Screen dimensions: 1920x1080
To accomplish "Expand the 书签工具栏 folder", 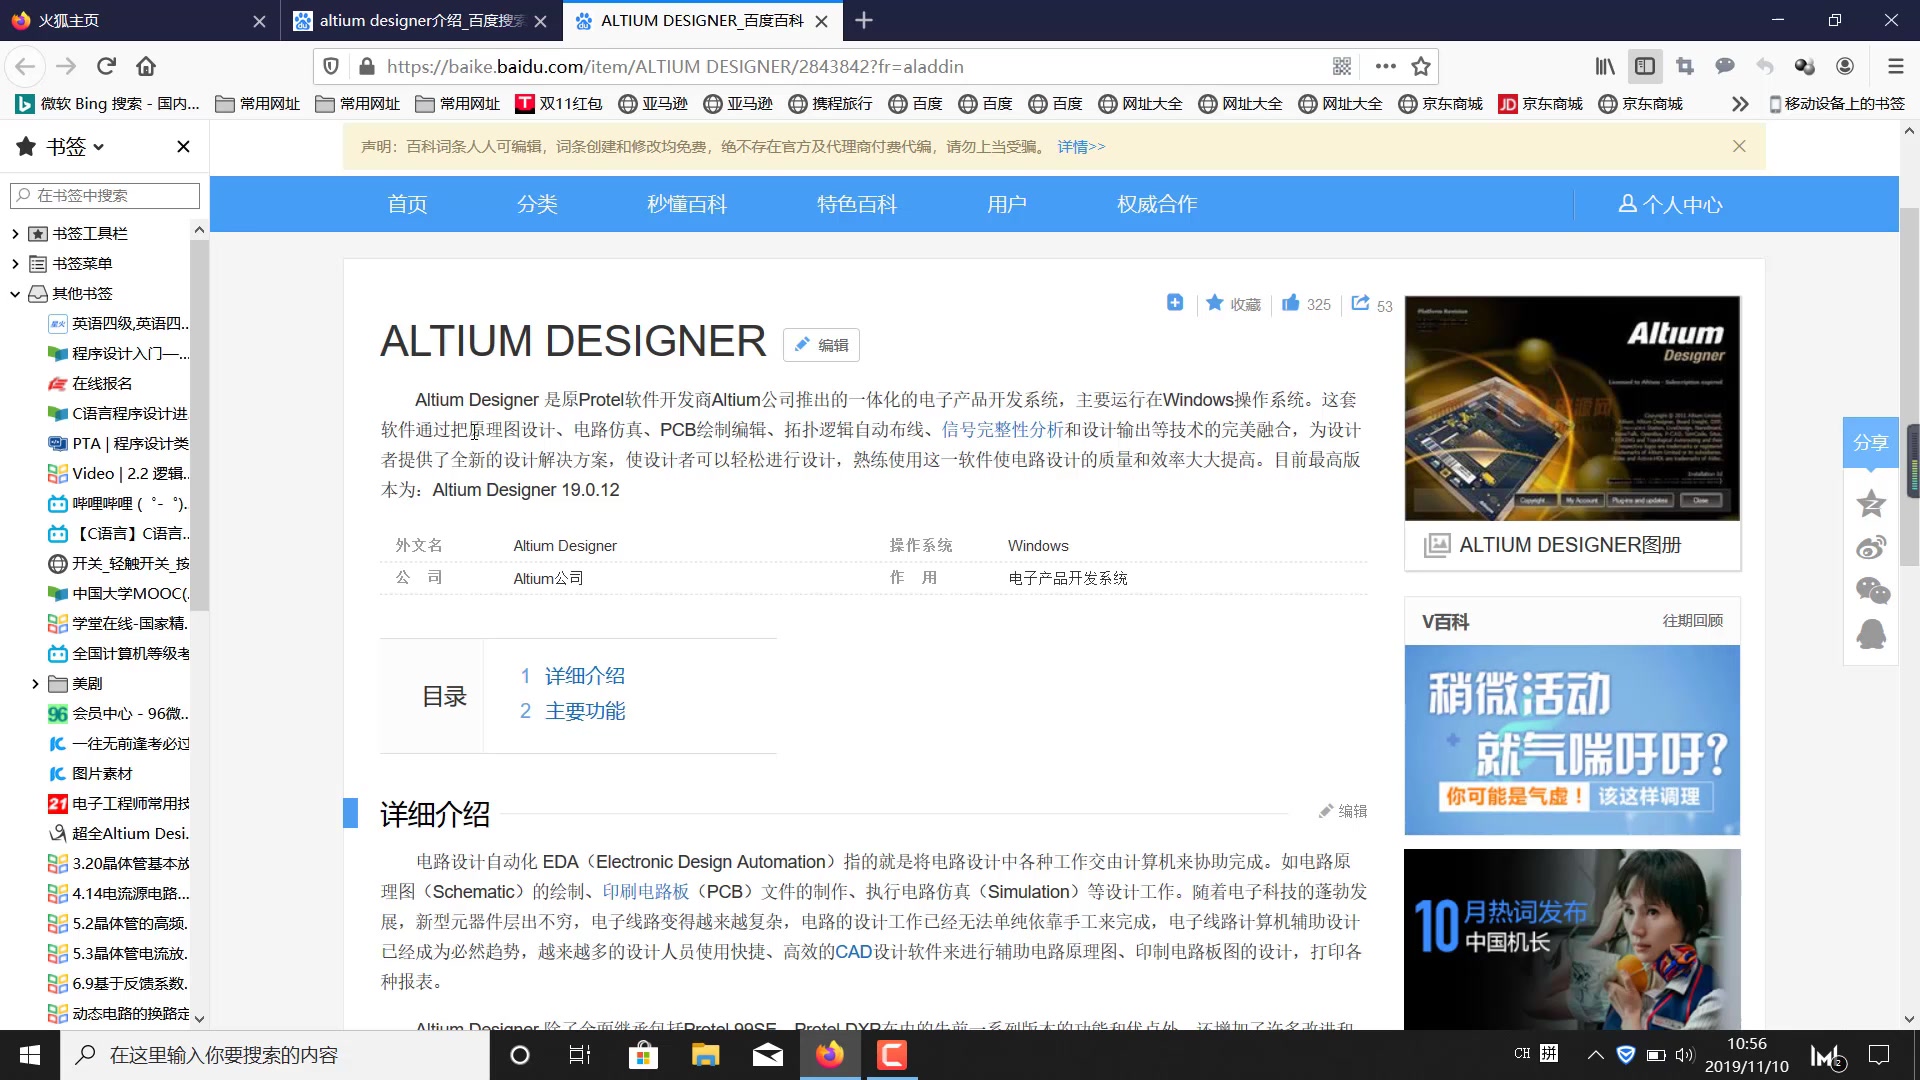I will point(15,234).
